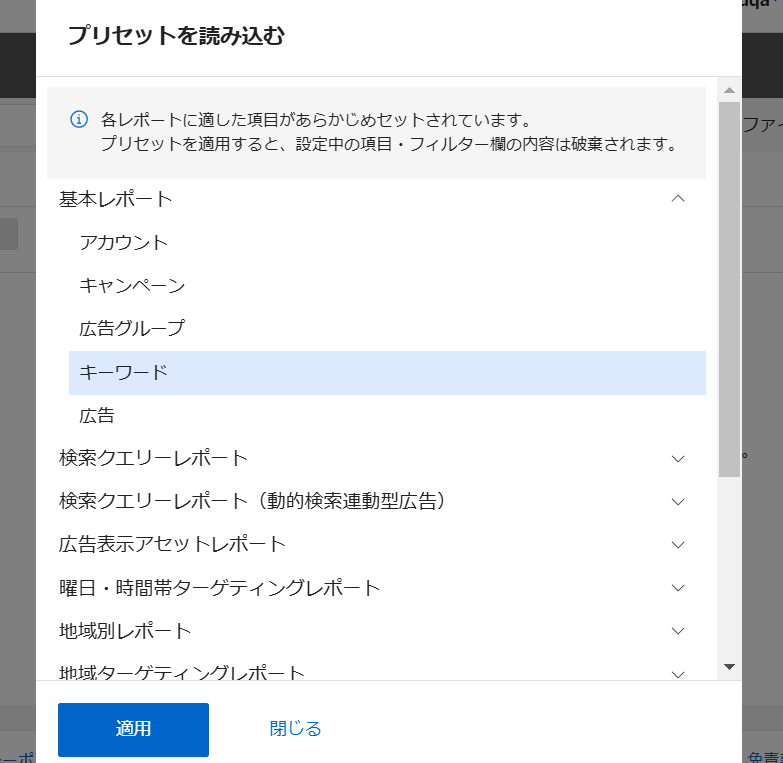The image size is (783, 763).
Task: Click the 地域別レポート section label
Action: click(x=125, y=631)
